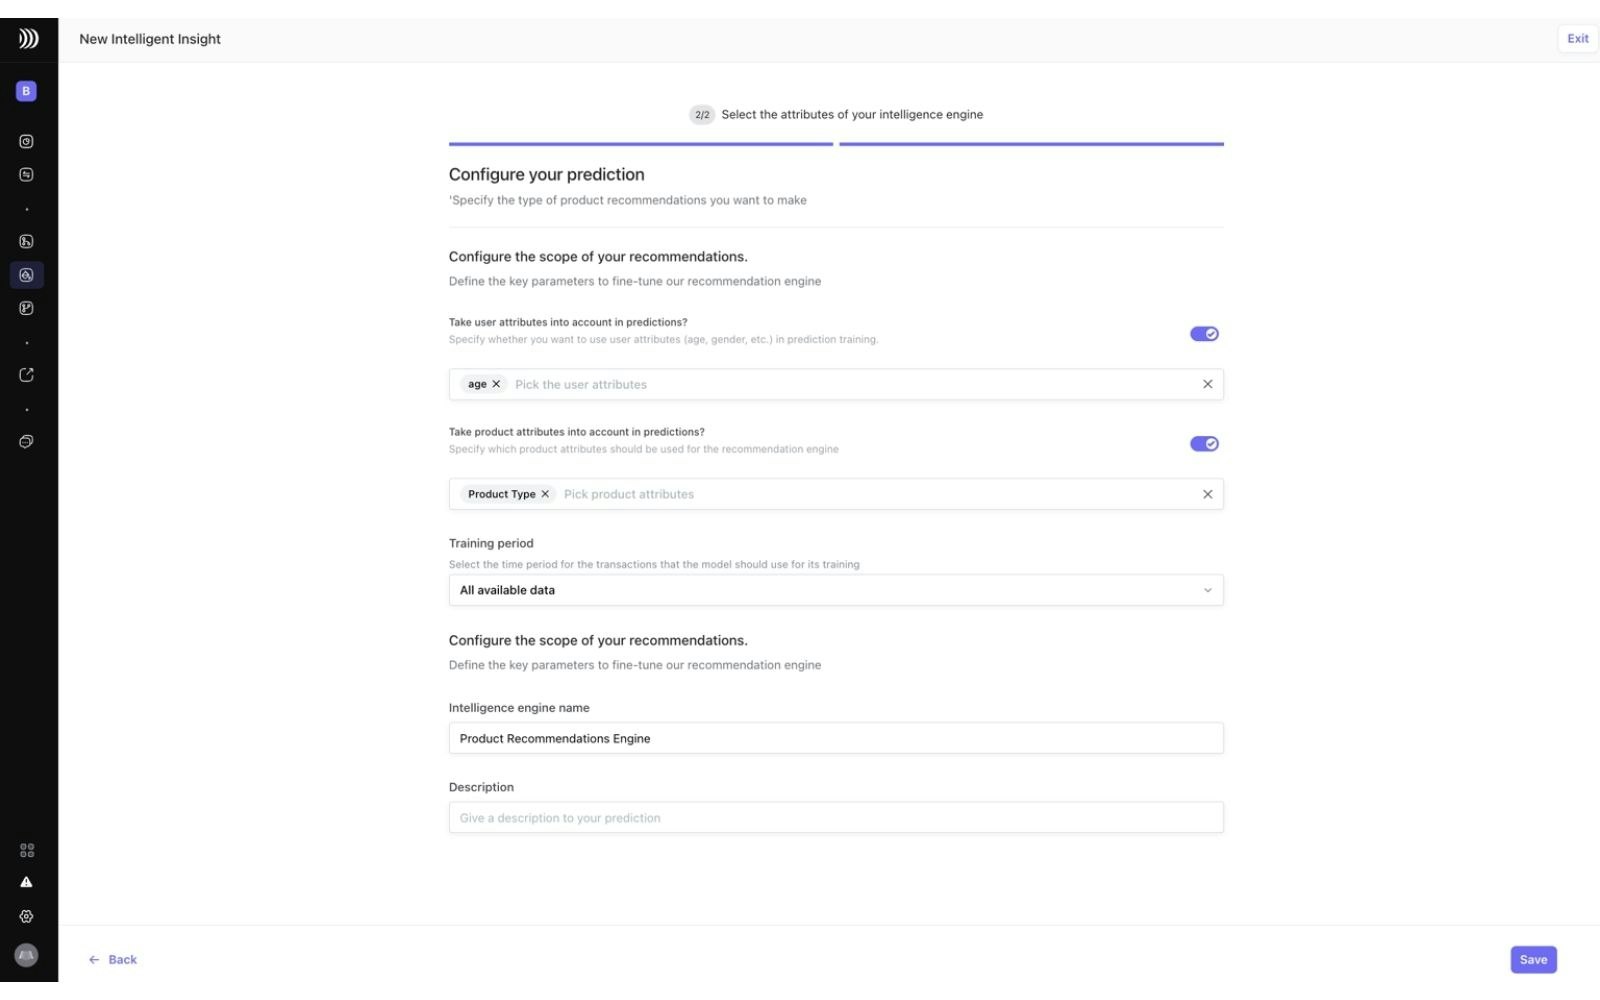Save the intelligence engine

coord(1533,959)
